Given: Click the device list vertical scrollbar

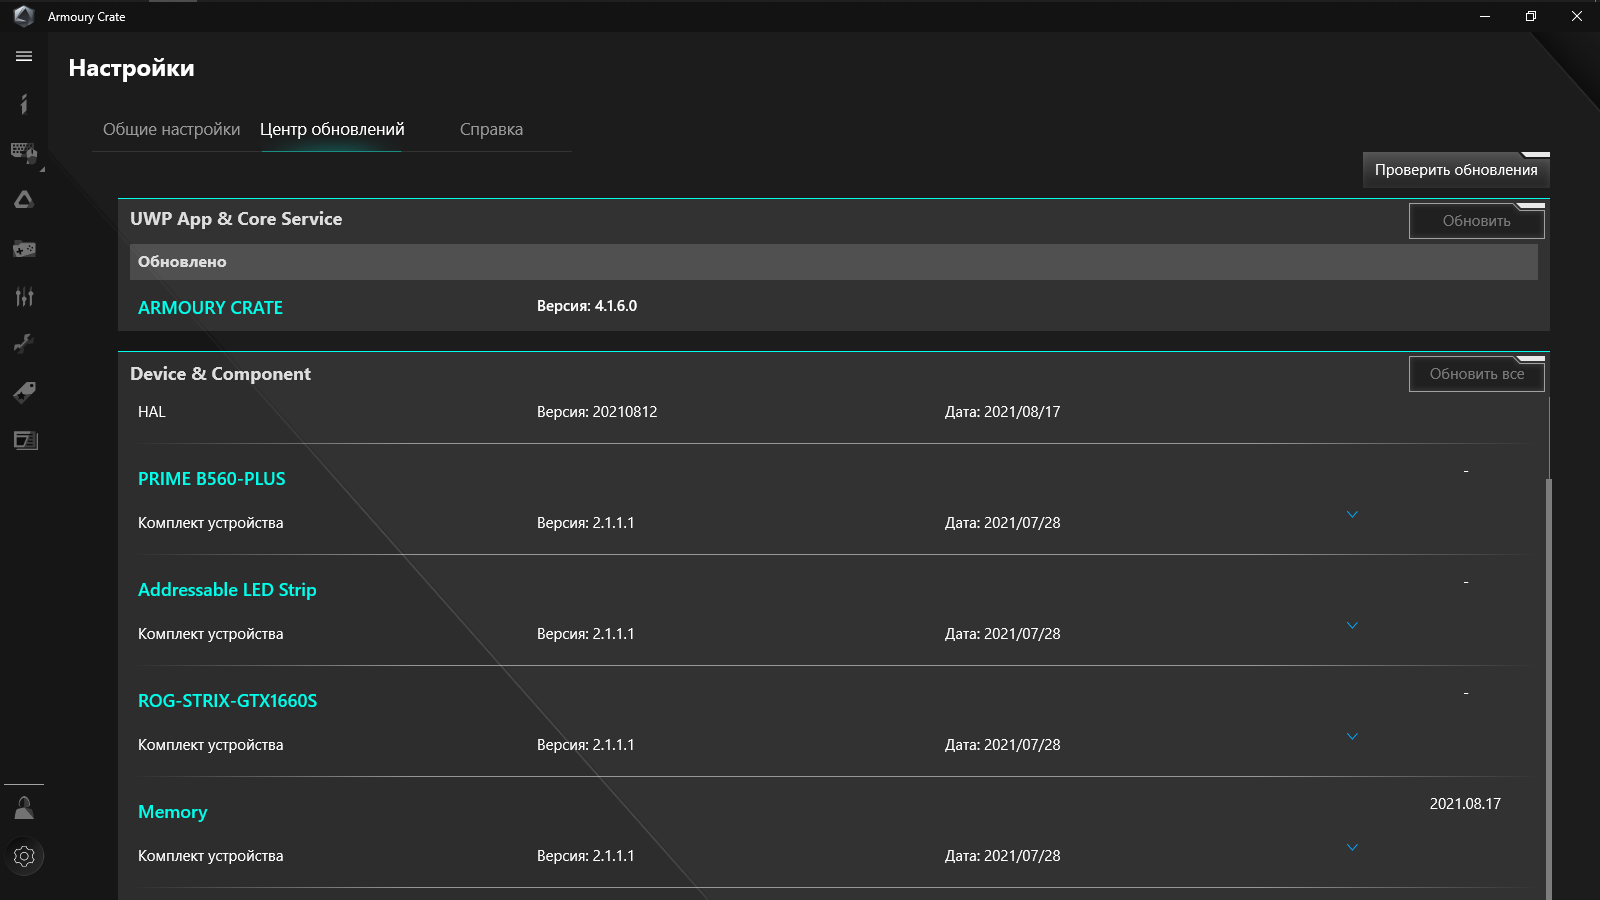Looking at the screenshot, I should coord(1549,689).
